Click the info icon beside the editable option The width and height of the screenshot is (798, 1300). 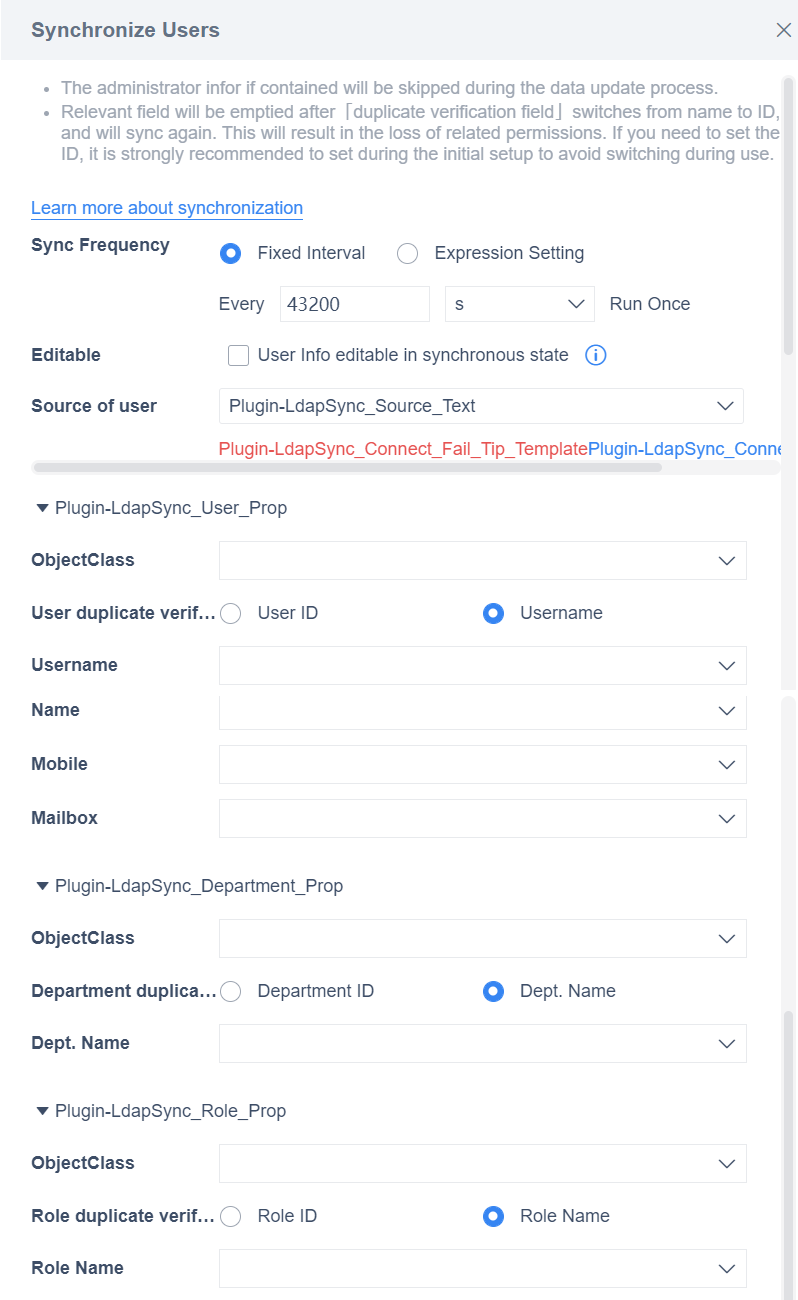(595, 355)
